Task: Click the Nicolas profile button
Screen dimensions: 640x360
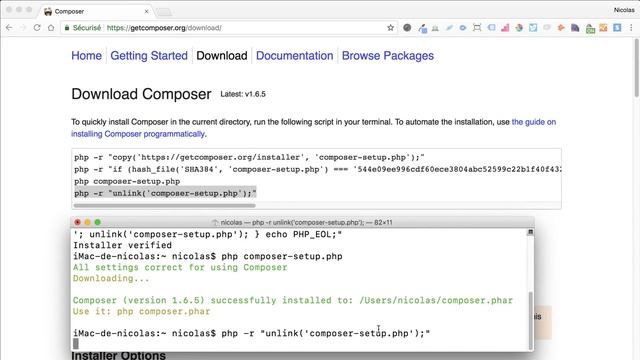Action: (624, 10)
